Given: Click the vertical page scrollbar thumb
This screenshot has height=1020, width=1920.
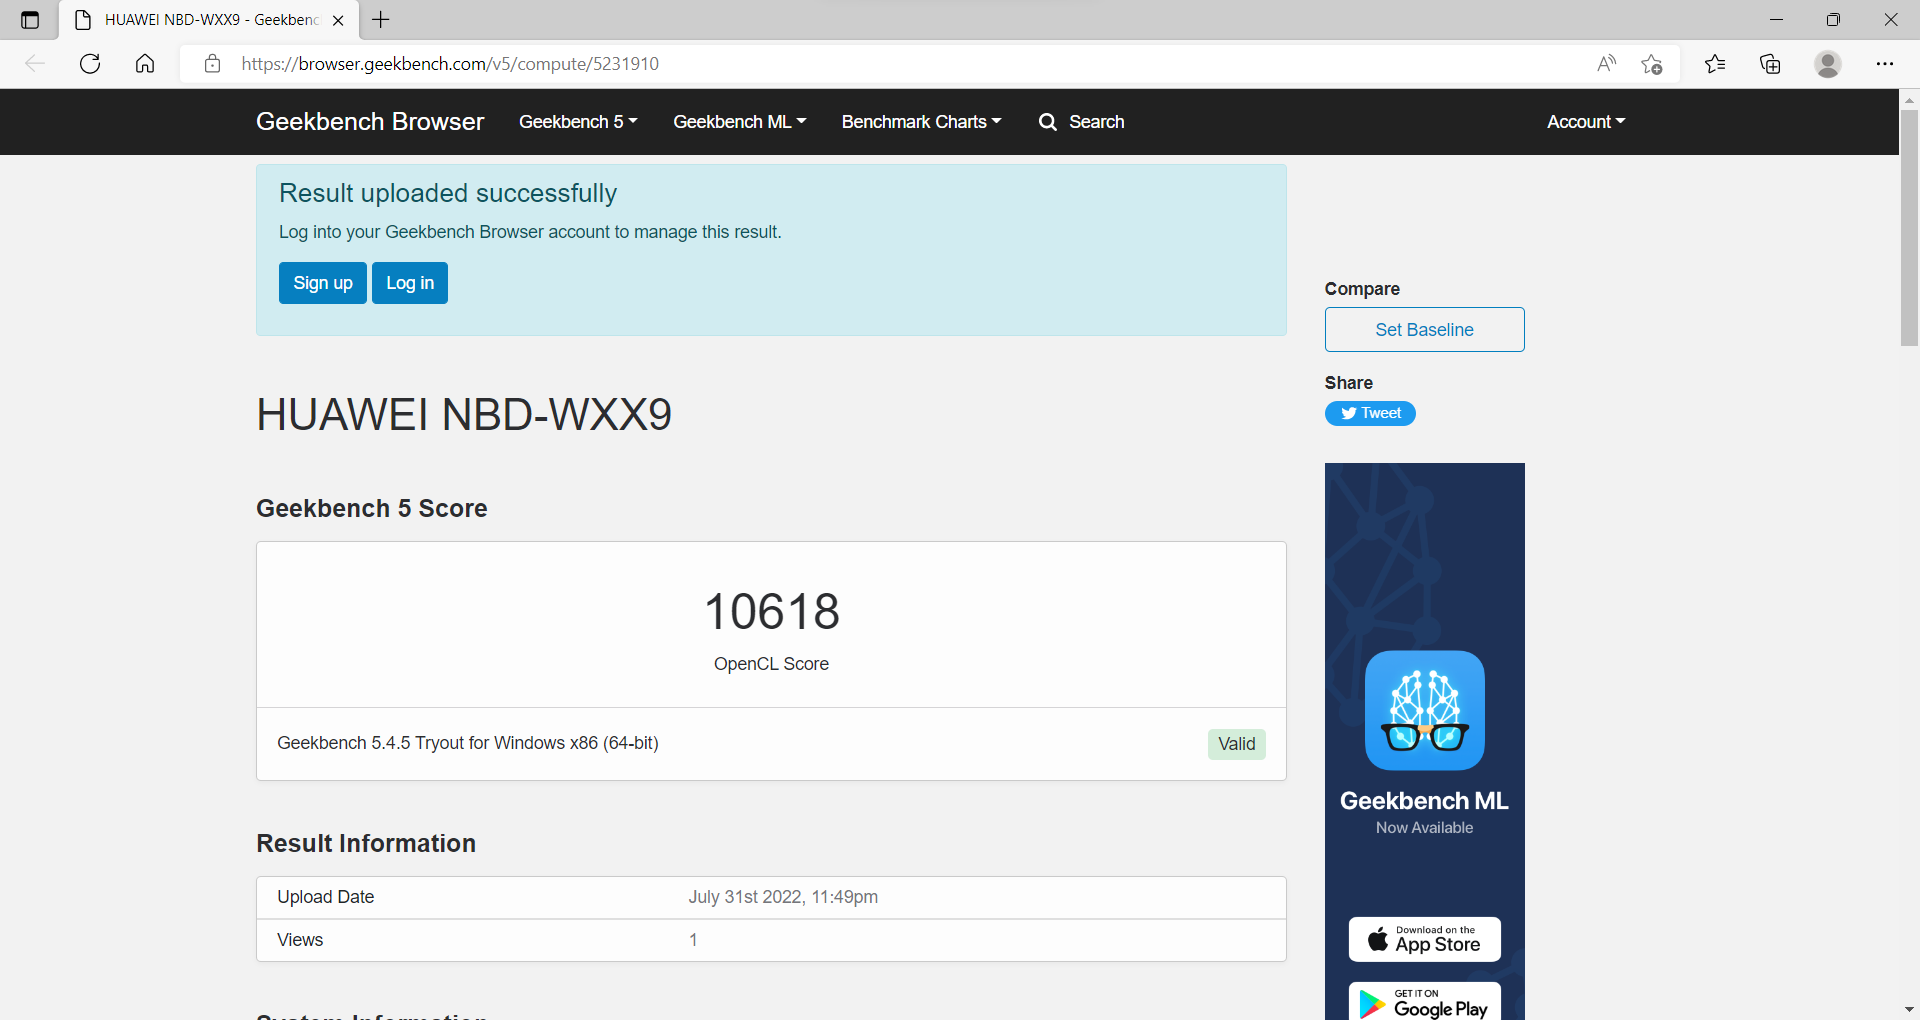Looking at the screenshot, I should click(x=1909, y=228).
